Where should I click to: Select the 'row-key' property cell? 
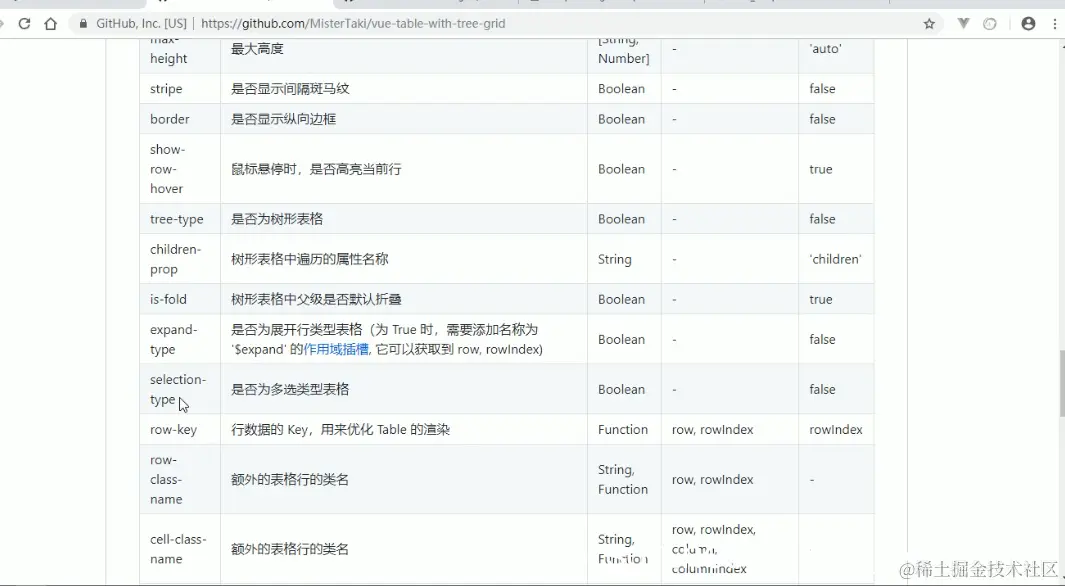pos(180,430)
